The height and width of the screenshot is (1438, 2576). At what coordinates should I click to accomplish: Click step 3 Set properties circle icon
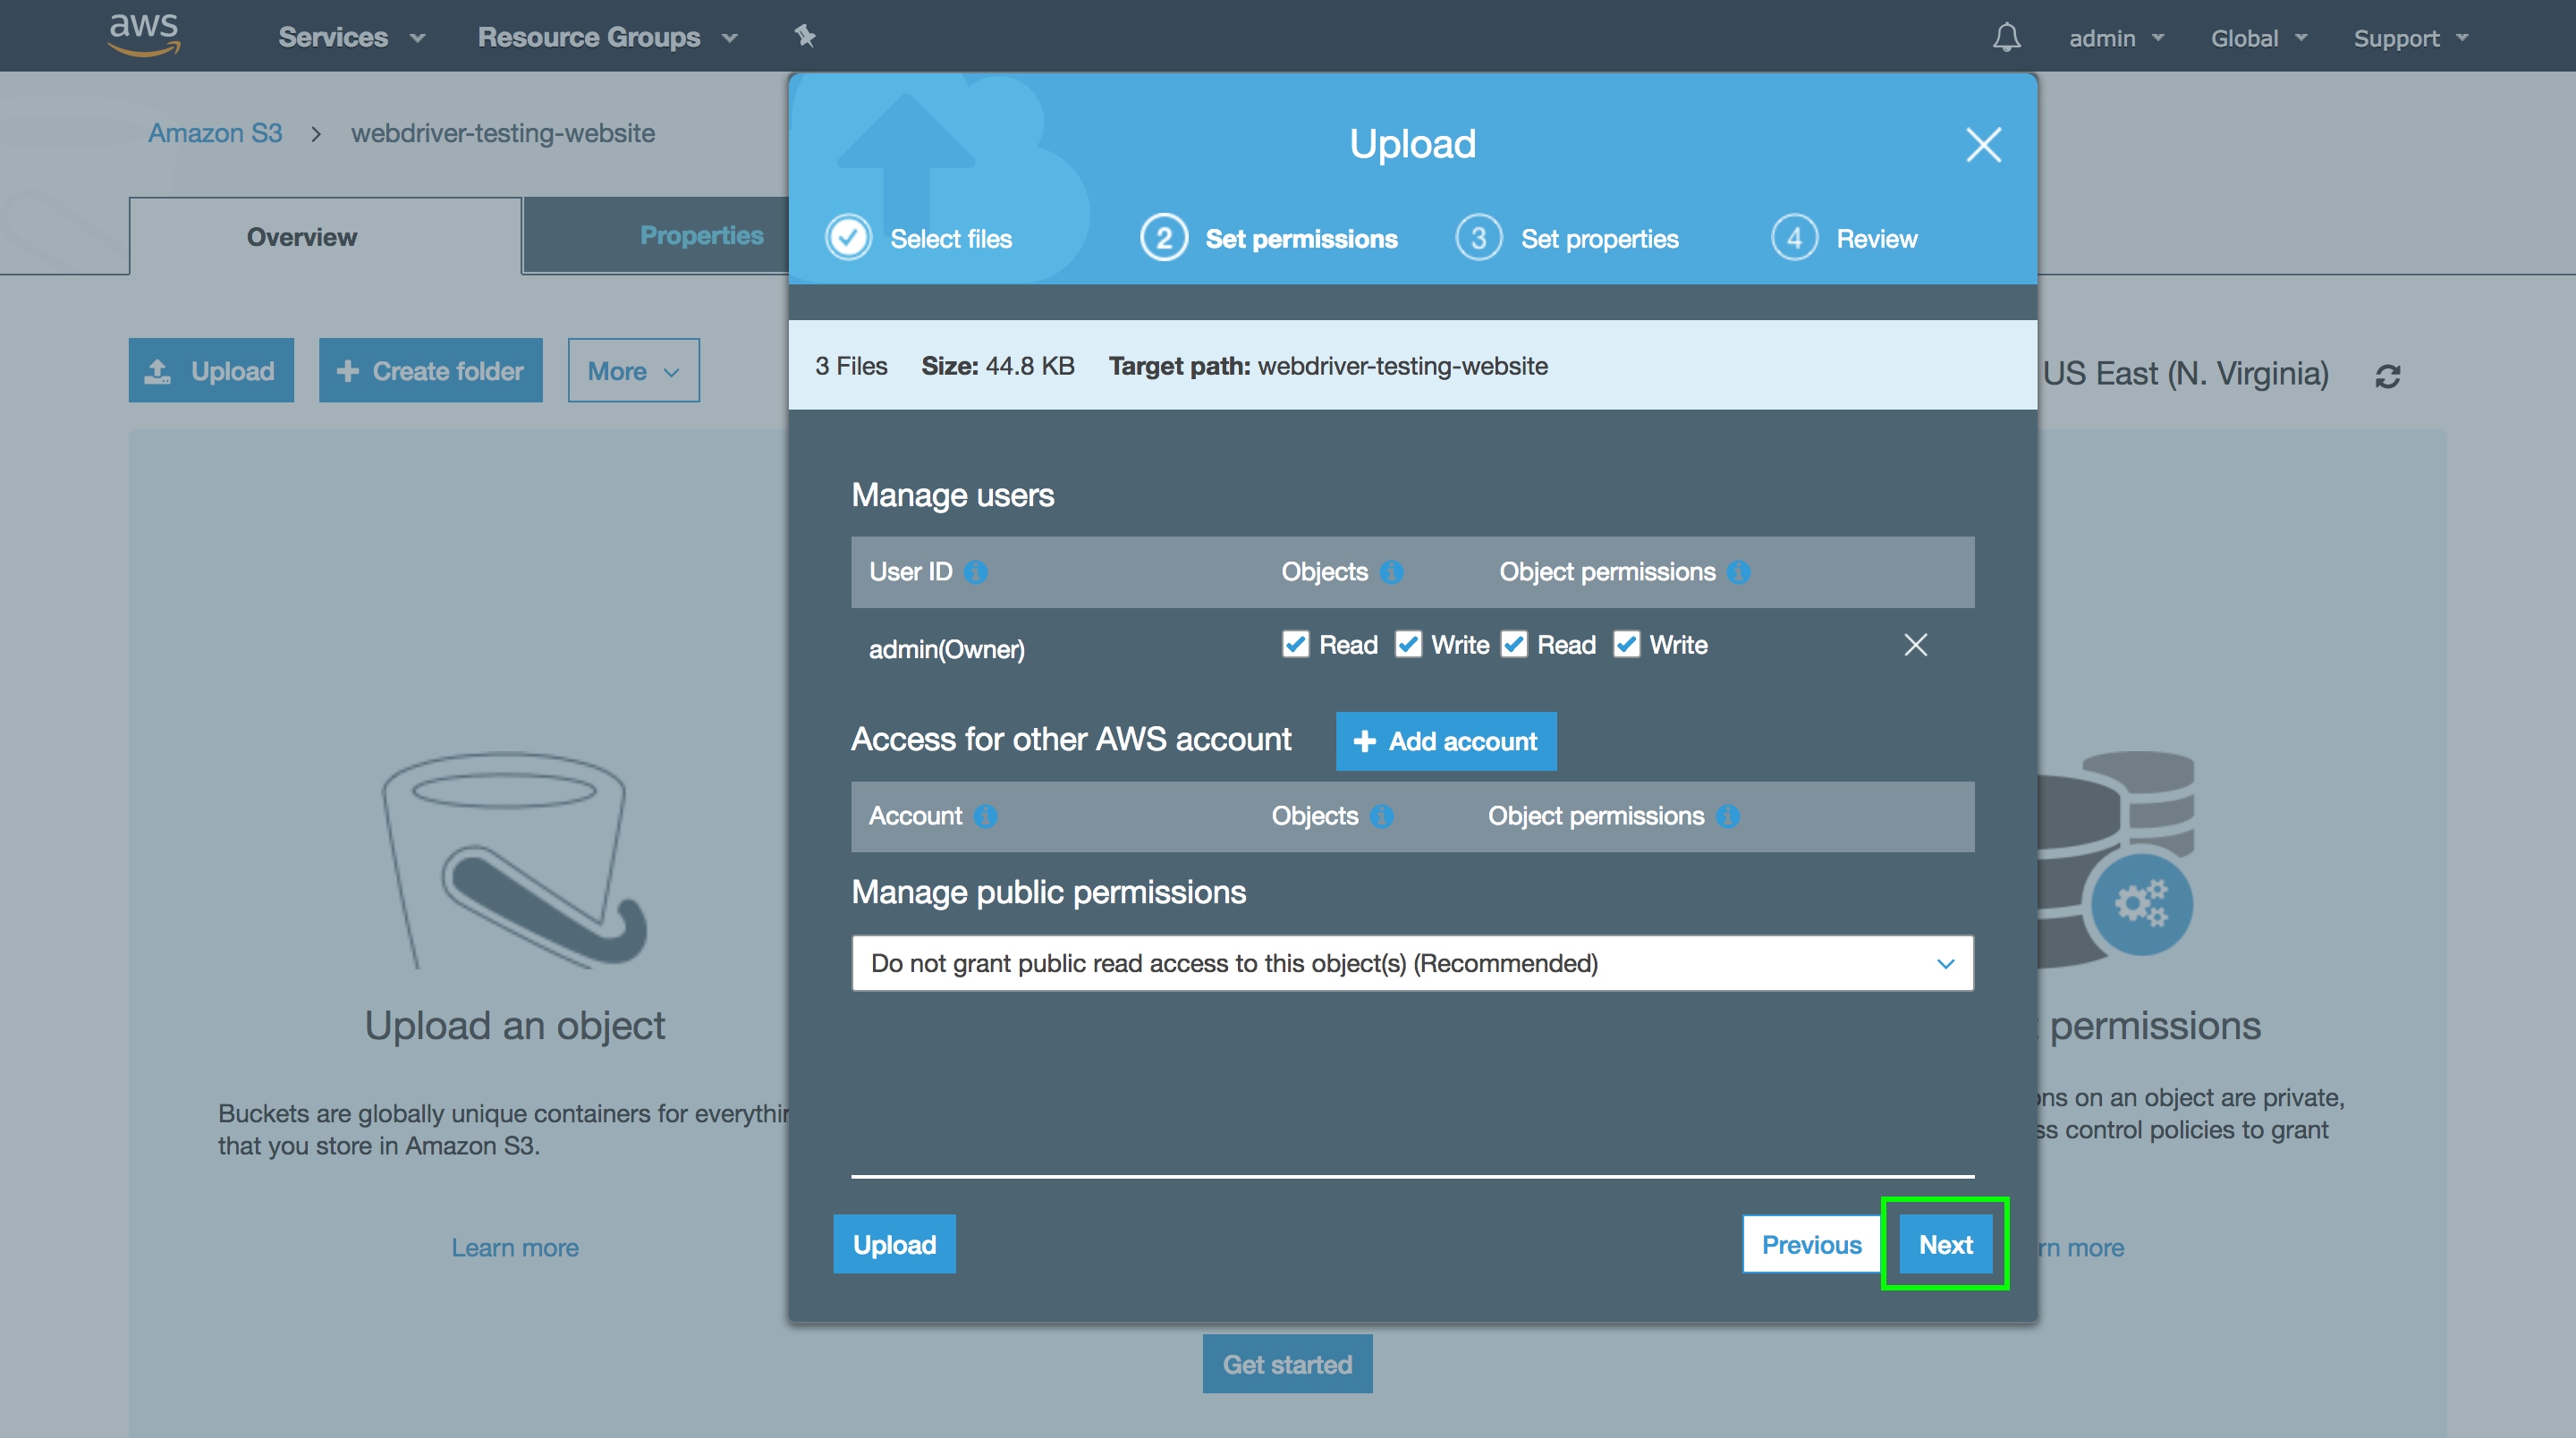1478,238
